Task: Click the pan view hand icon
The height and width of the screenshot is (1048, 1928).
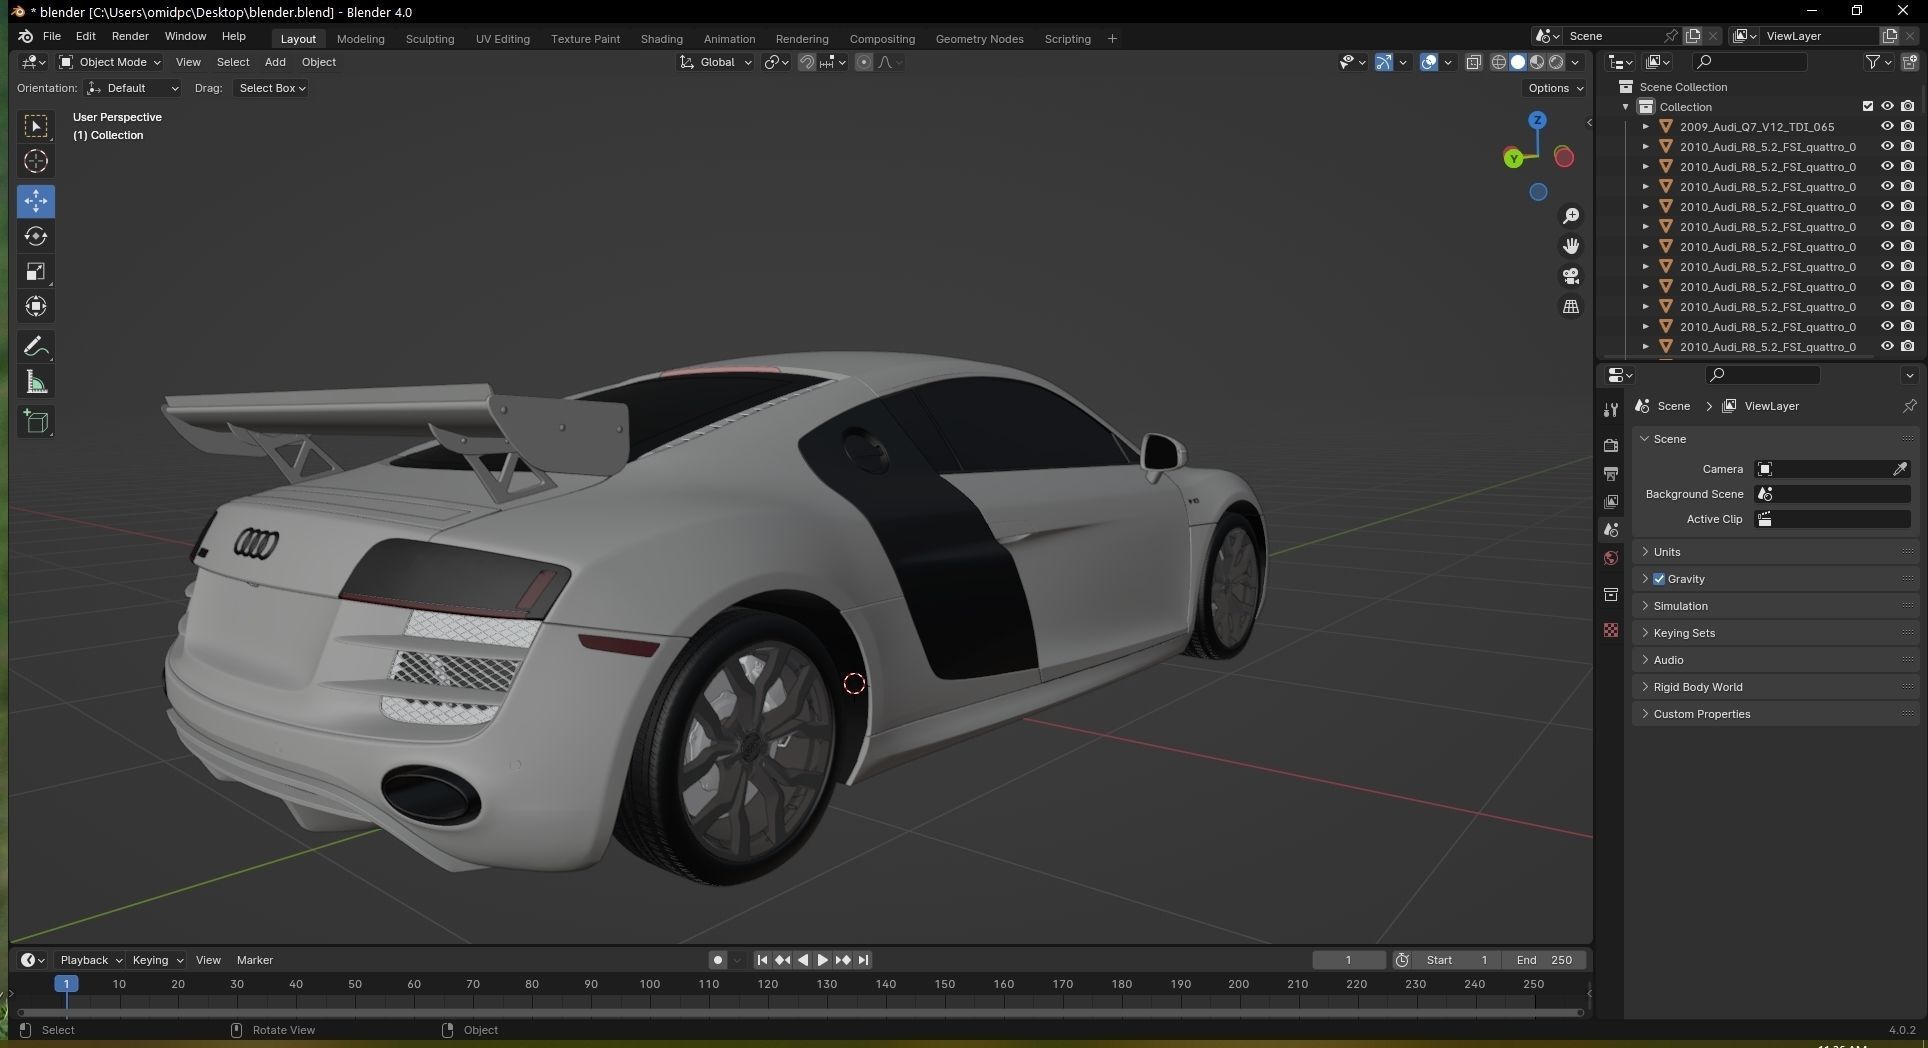Action: tap(1571, 246)
